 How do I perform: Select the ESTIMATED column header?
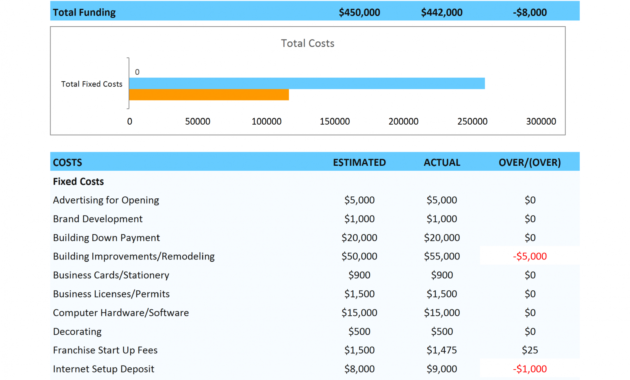point(359,162)
